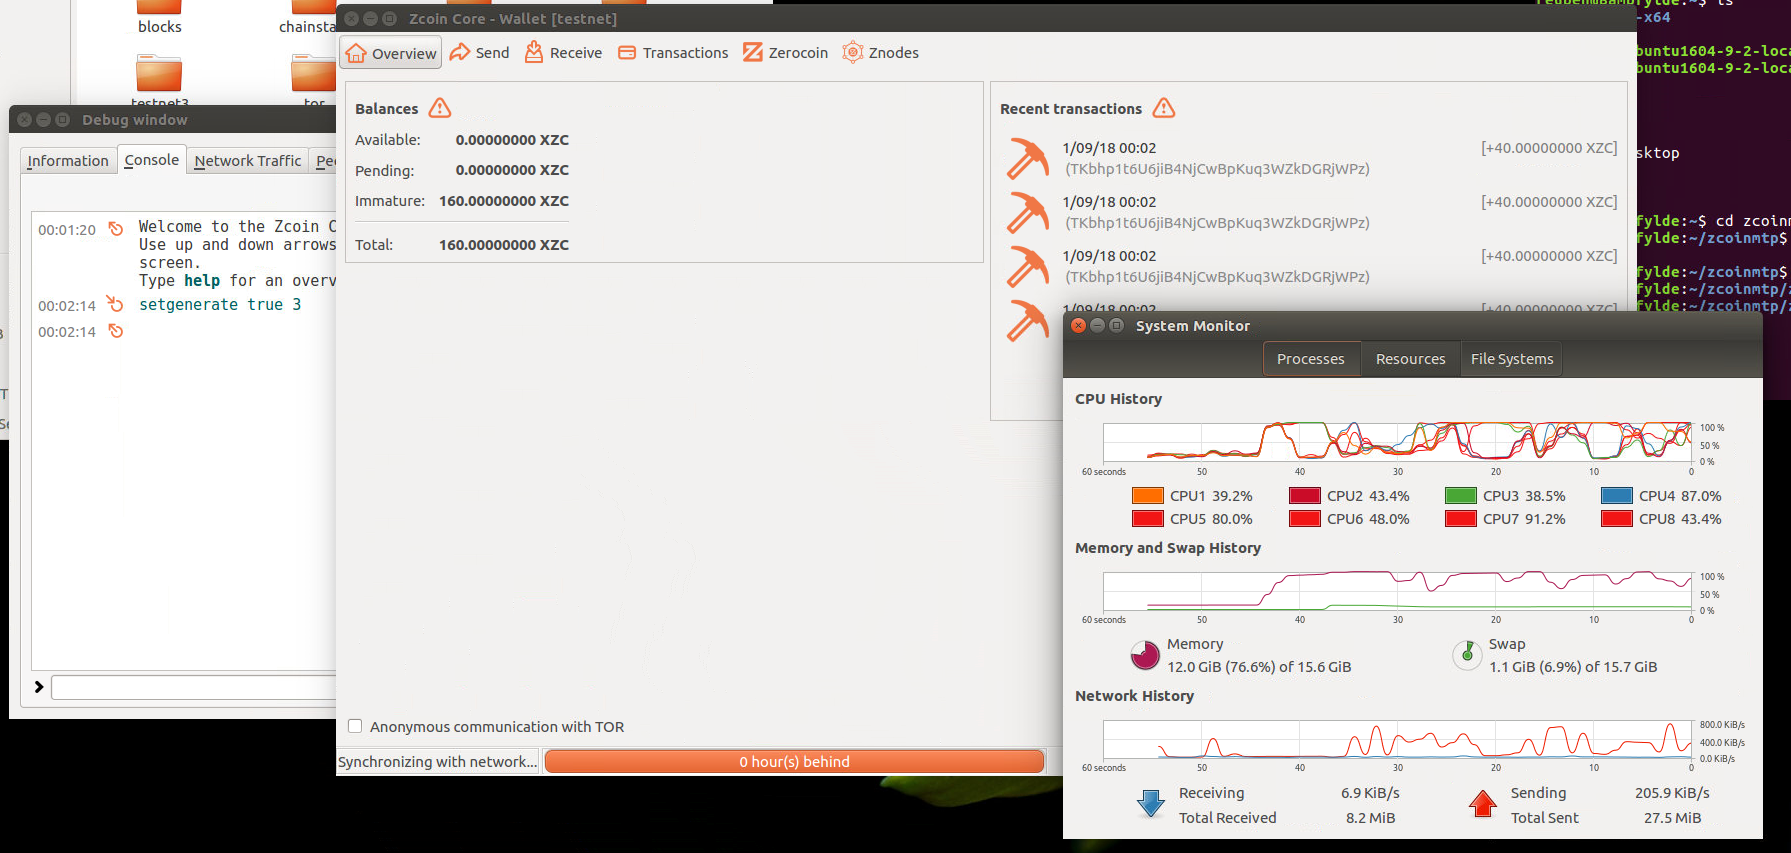Click the first mined transaction pickaxe icon
Screen dimensions: 1791x853
tap(1027, 158)
